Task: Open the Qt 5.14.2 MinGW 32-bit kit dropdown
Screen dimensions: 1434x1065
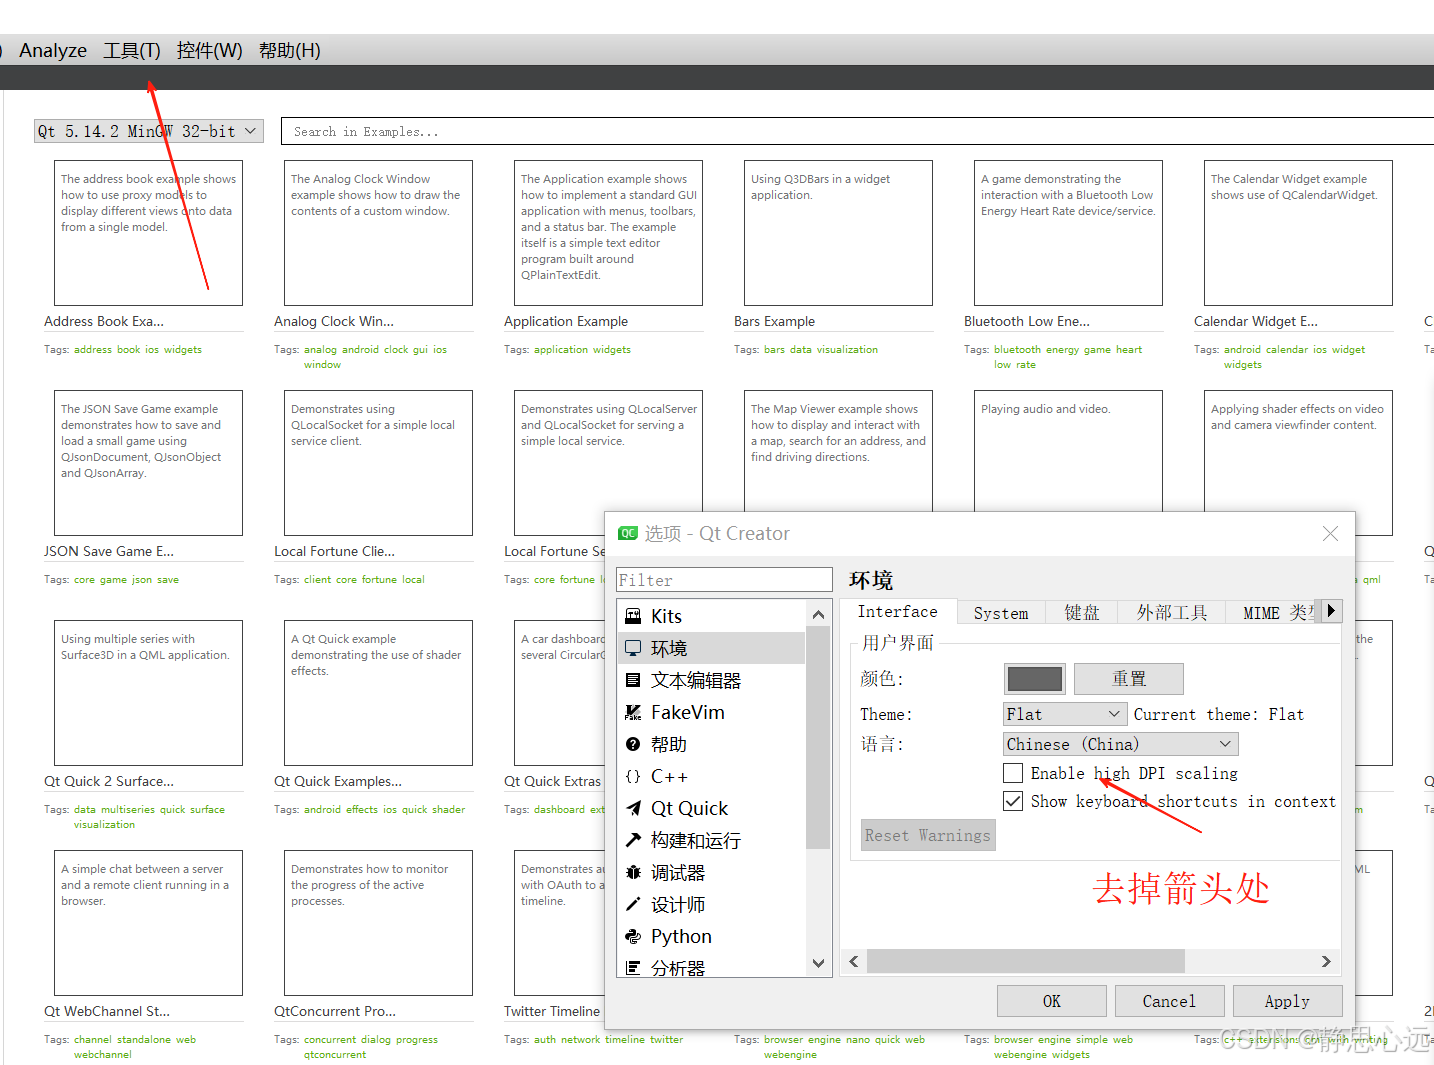Action: click(x=149, y=131)
